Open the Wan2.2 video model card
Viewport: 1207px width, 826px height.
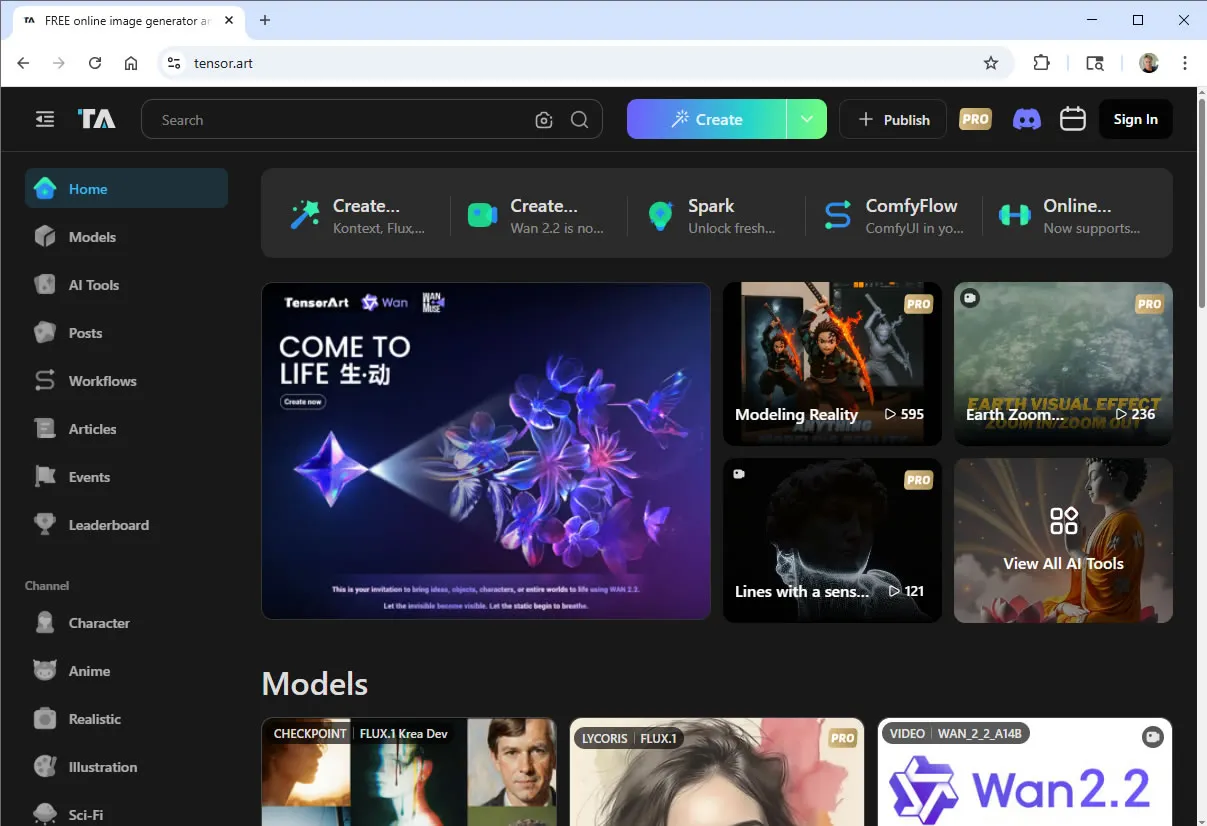(x=1025, y=772)
